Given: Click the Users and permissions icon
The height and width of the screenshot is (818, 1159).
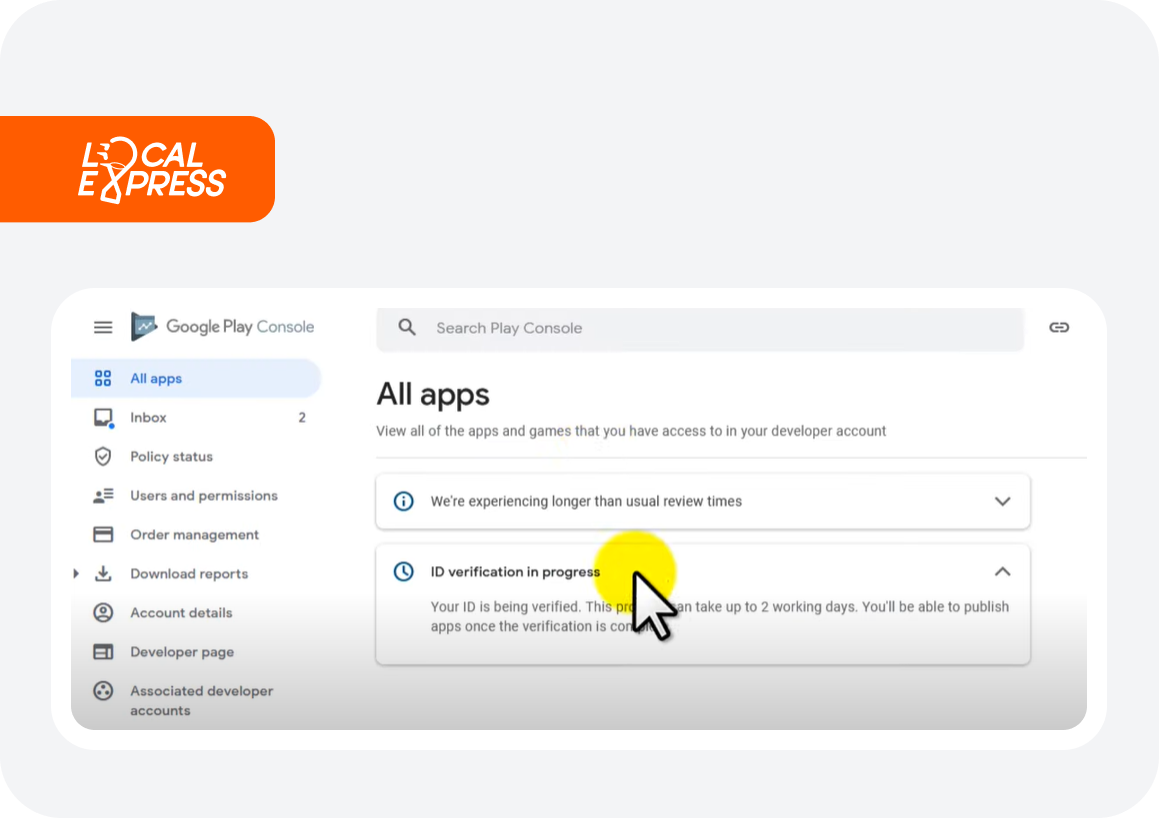Looking at the screenshot, I should click(x=103, y=495).
